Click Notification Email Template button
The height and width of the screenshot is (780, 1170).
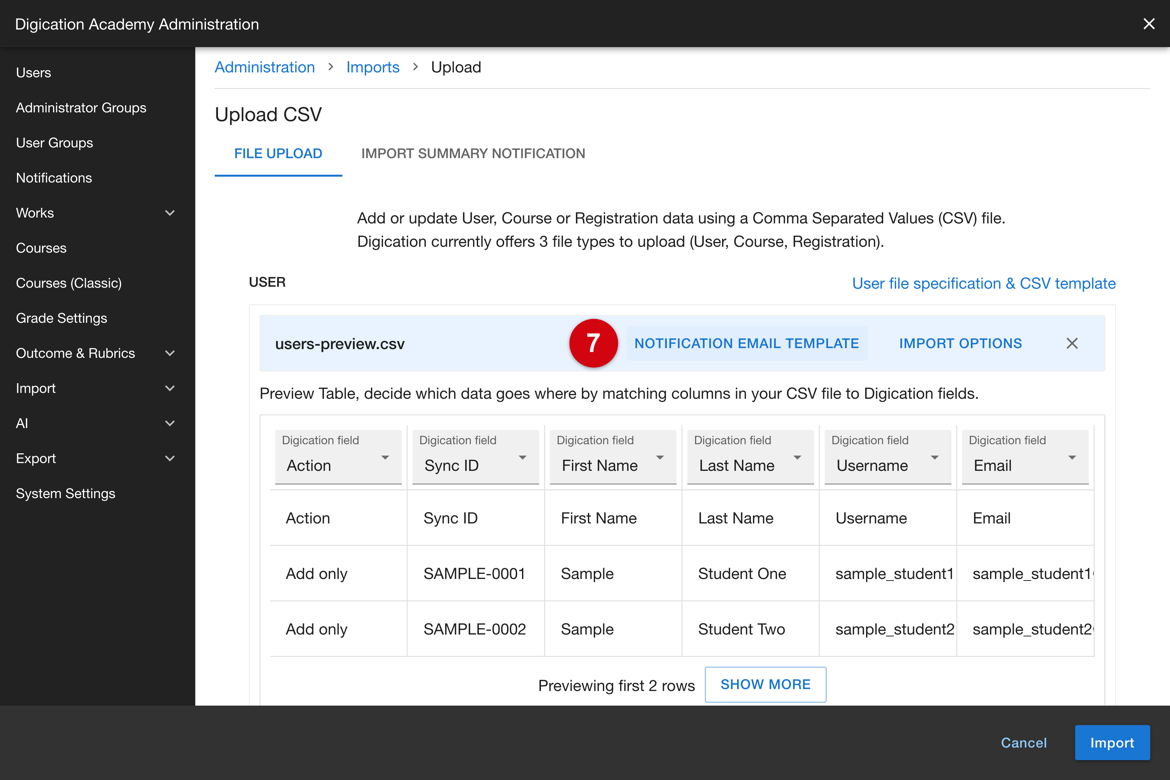746,343
